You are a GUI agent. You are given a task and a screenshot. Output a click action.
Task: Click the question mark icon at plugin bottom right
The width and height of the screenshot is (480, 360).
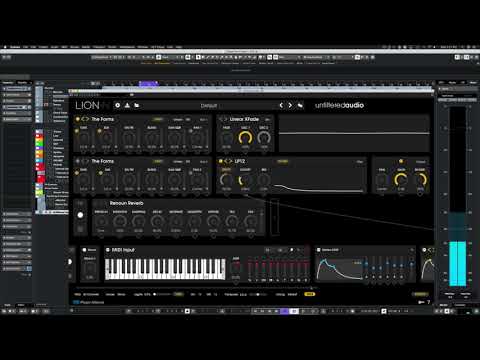click(x=429, y=302)
